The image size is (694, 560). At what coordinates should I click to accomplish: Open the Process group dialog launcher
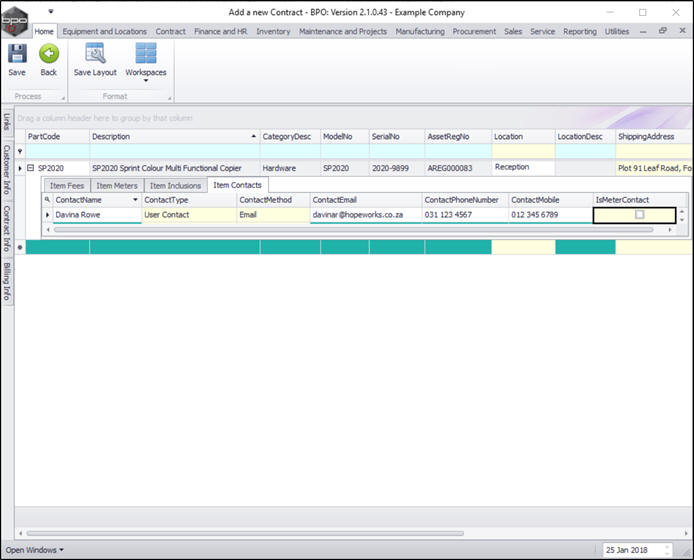pyautogui.click(x=63, y=98)
